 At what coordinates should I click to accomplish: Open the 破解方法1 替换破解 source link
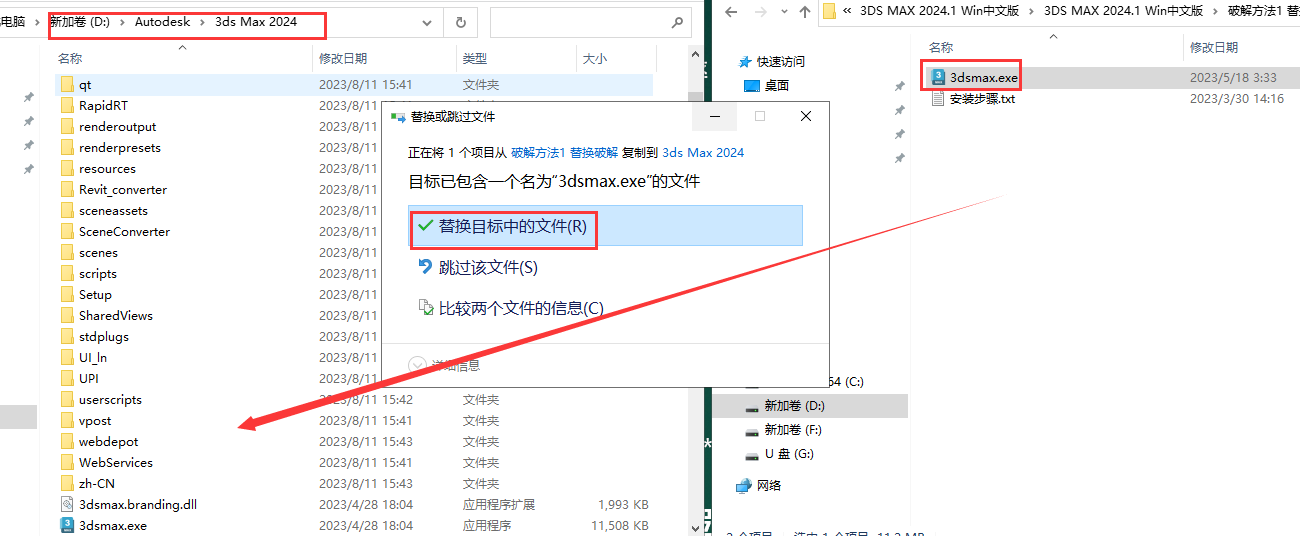[x=565, y=153]
